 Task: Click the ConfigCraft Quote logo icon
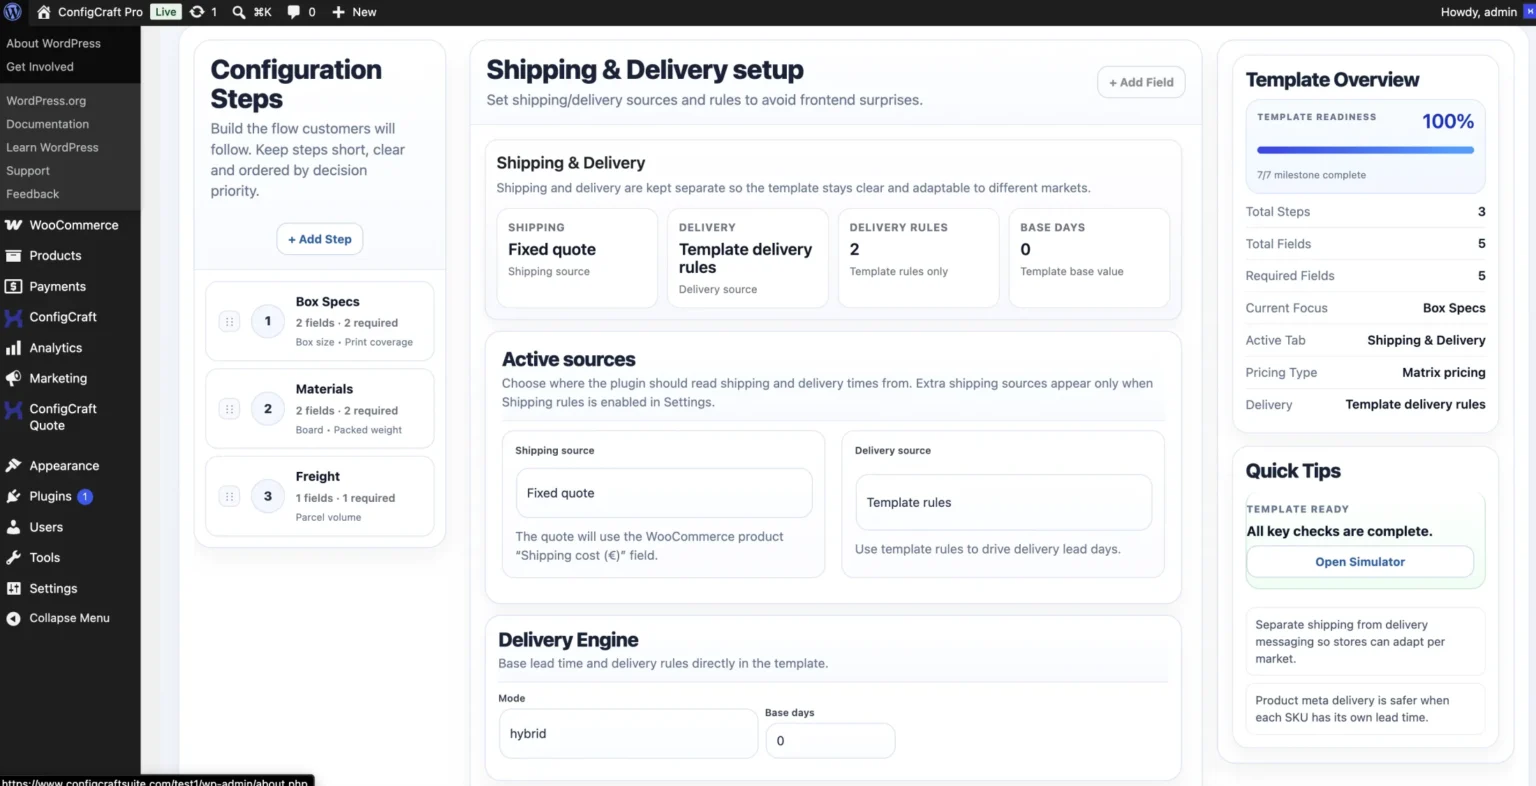14,410
